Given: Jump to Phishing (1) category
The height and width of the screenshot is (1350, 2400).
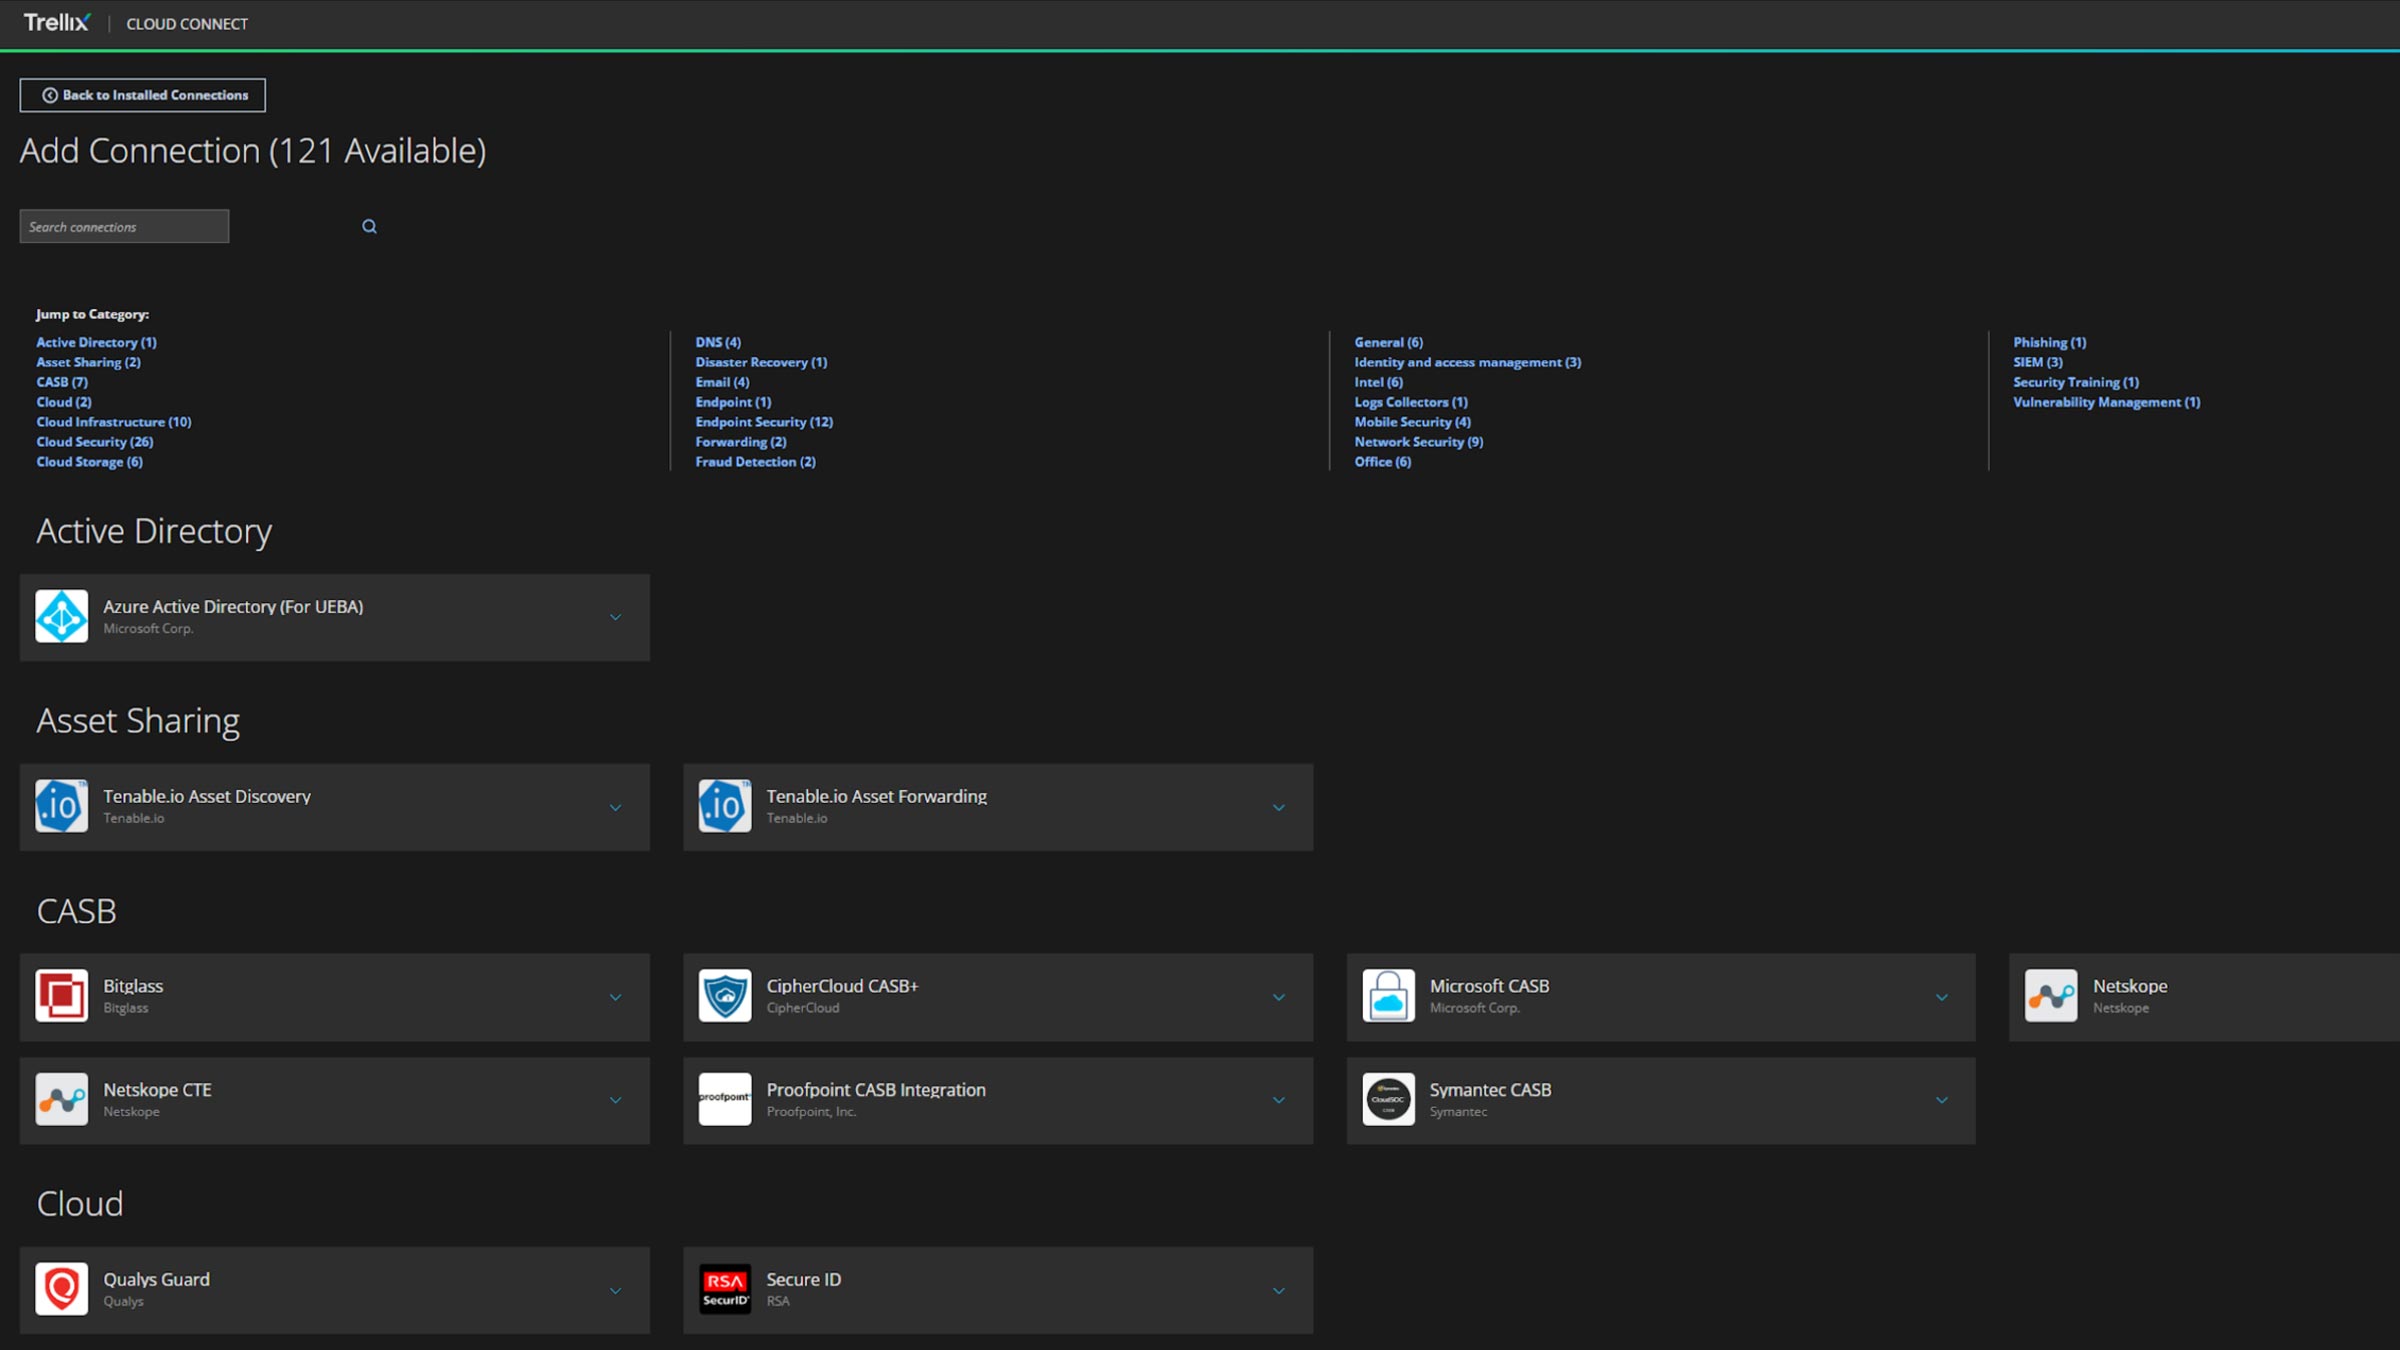Looking at the screenshot, I should tap(2049, 342).
